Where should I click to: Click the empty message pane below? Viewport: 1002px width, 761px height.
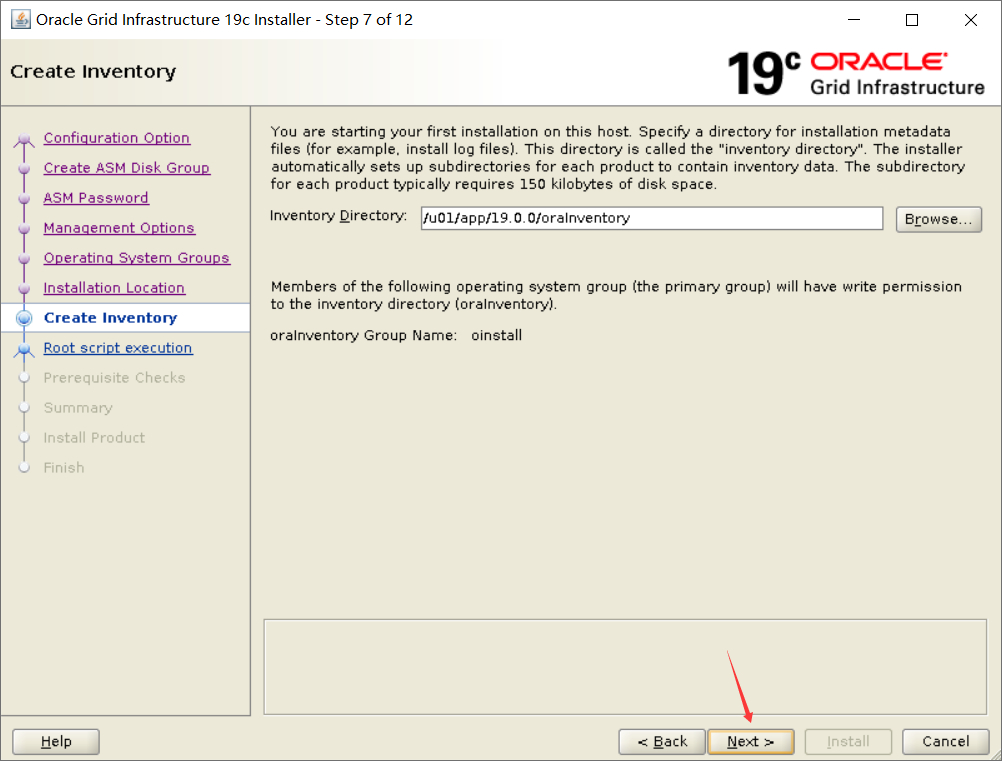(625, 666)
